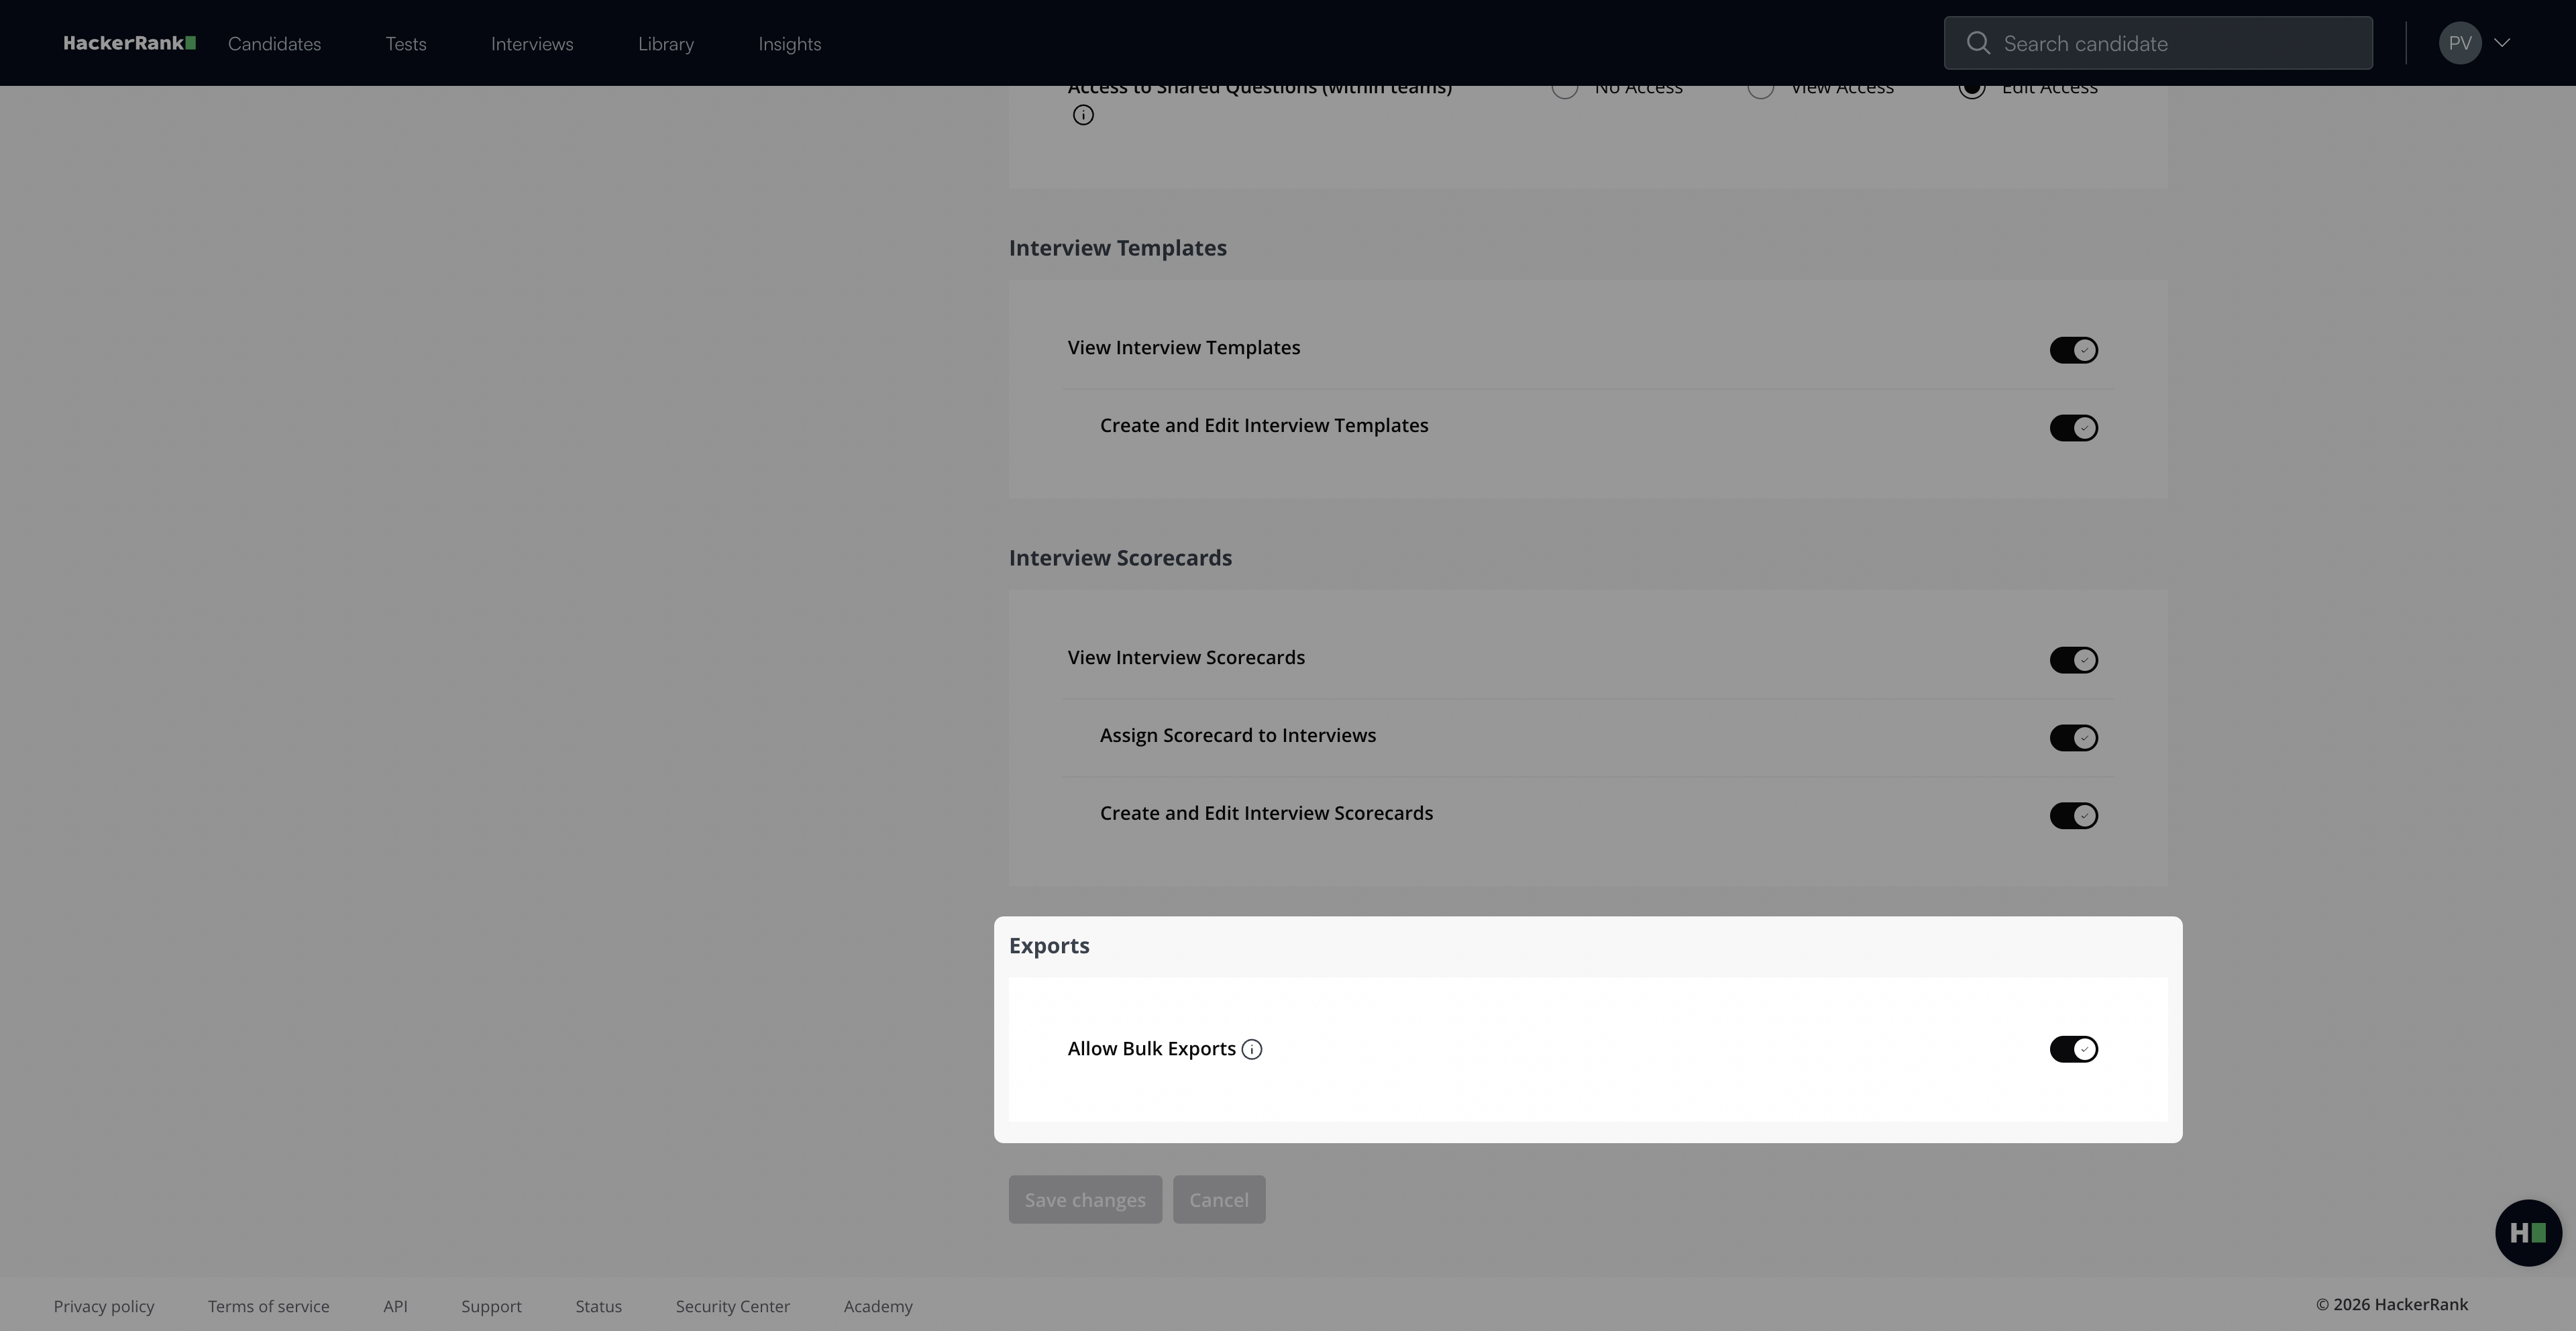The width and height of the screenshot is (2576, 1331).
Task: Toggle Create and Edit Interview Templates
Action: (x=2073, y=428)
